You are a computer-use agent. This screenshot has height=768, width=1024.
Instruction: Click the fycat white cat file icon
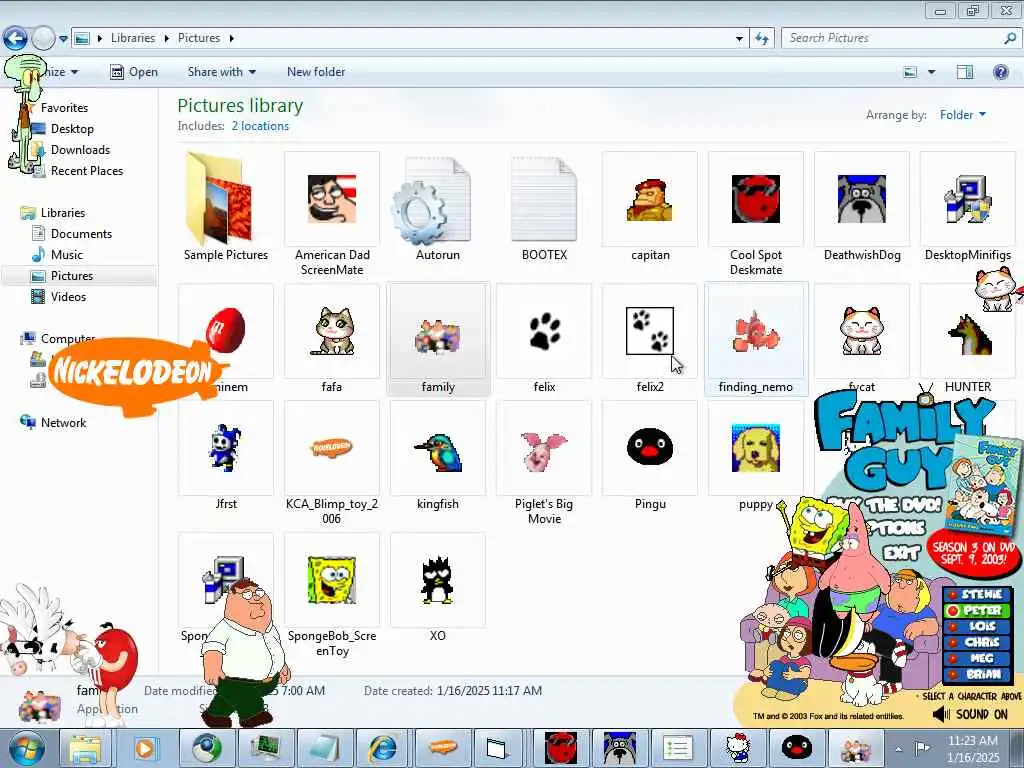tap(862, 331)
